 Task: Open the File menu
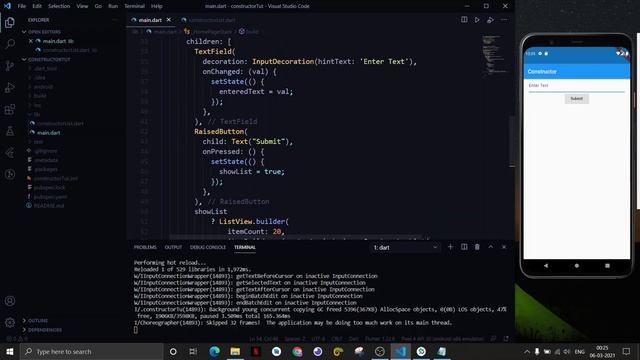(x=22, y=6)
